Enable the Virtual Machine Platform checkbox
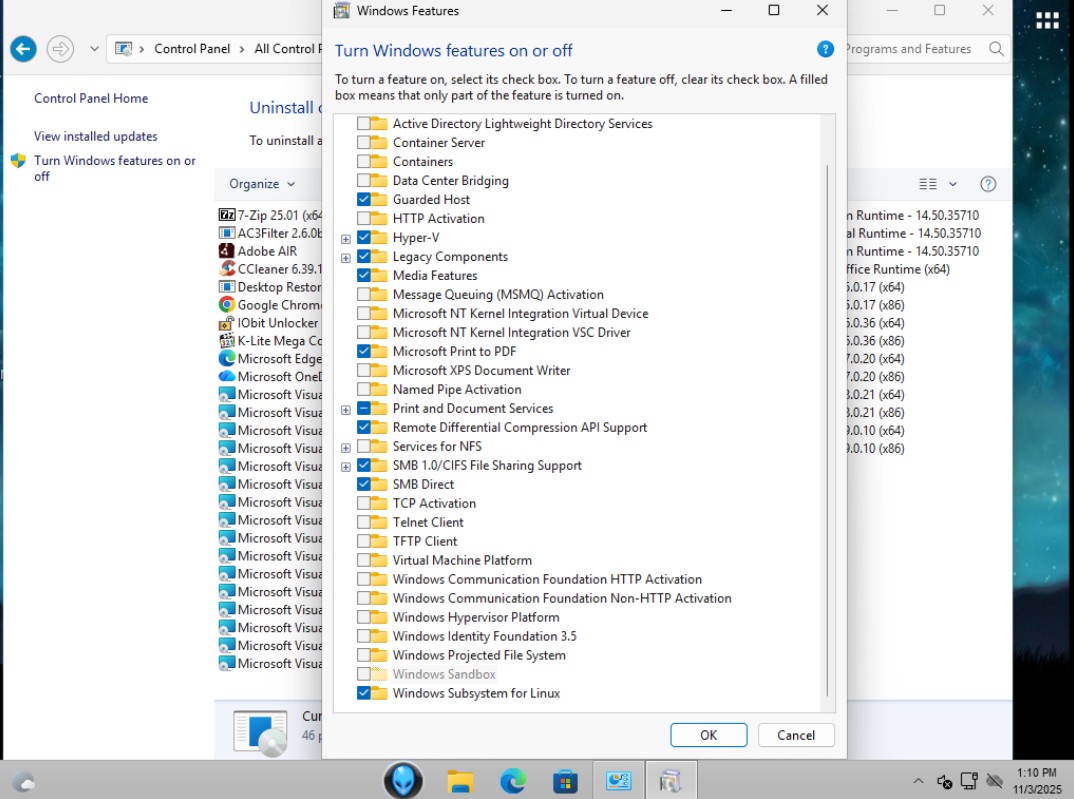The width and height of the screenshot is (1074, 799). click(364, 560)
